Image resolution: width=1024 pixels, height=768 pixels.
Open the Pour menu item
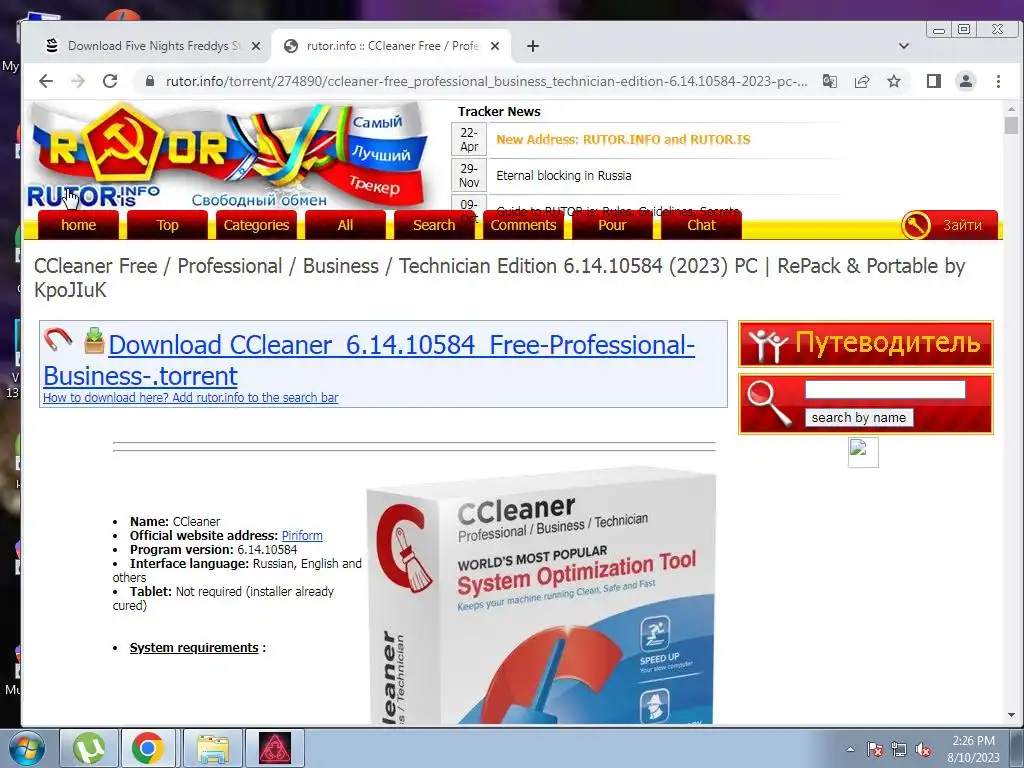coord(612,225)
